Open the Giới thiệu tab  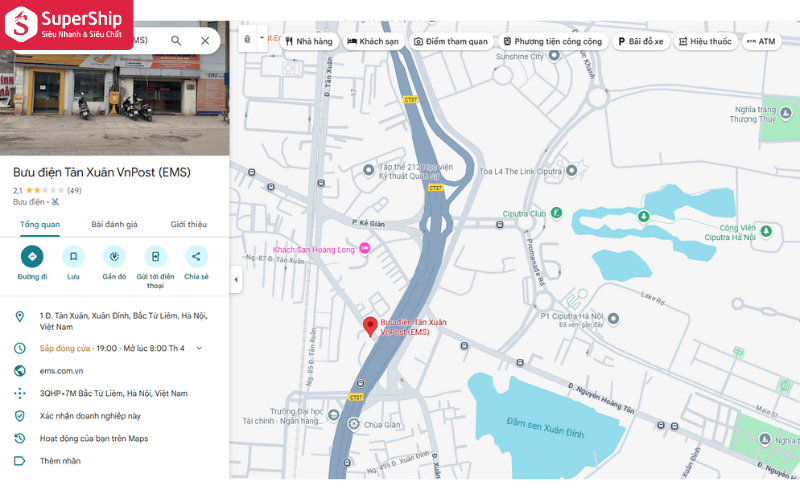click(x=189, y=224)
